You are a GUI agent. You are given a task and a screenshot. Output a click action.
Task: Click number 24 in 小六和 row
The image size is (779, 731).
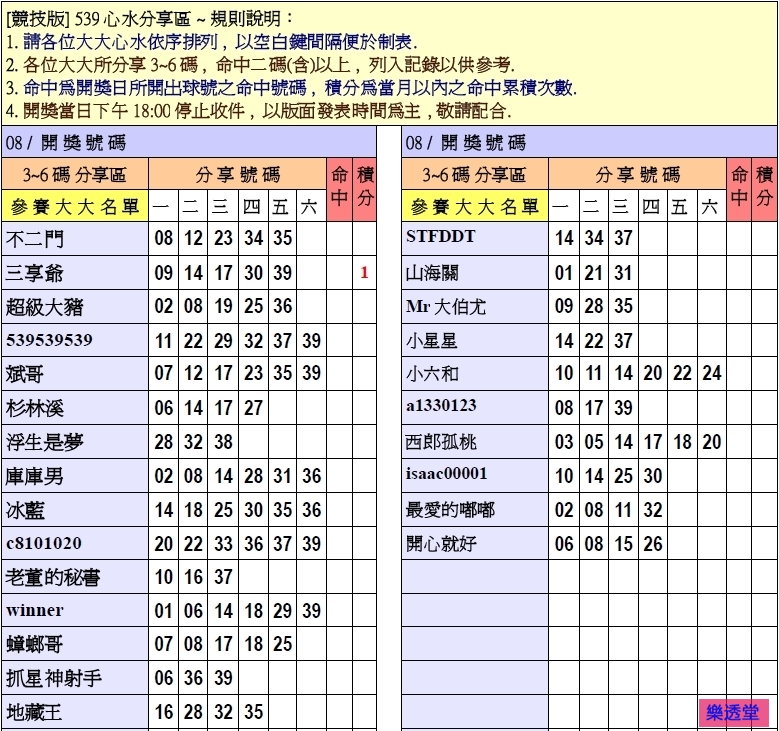tap(712, 373)
